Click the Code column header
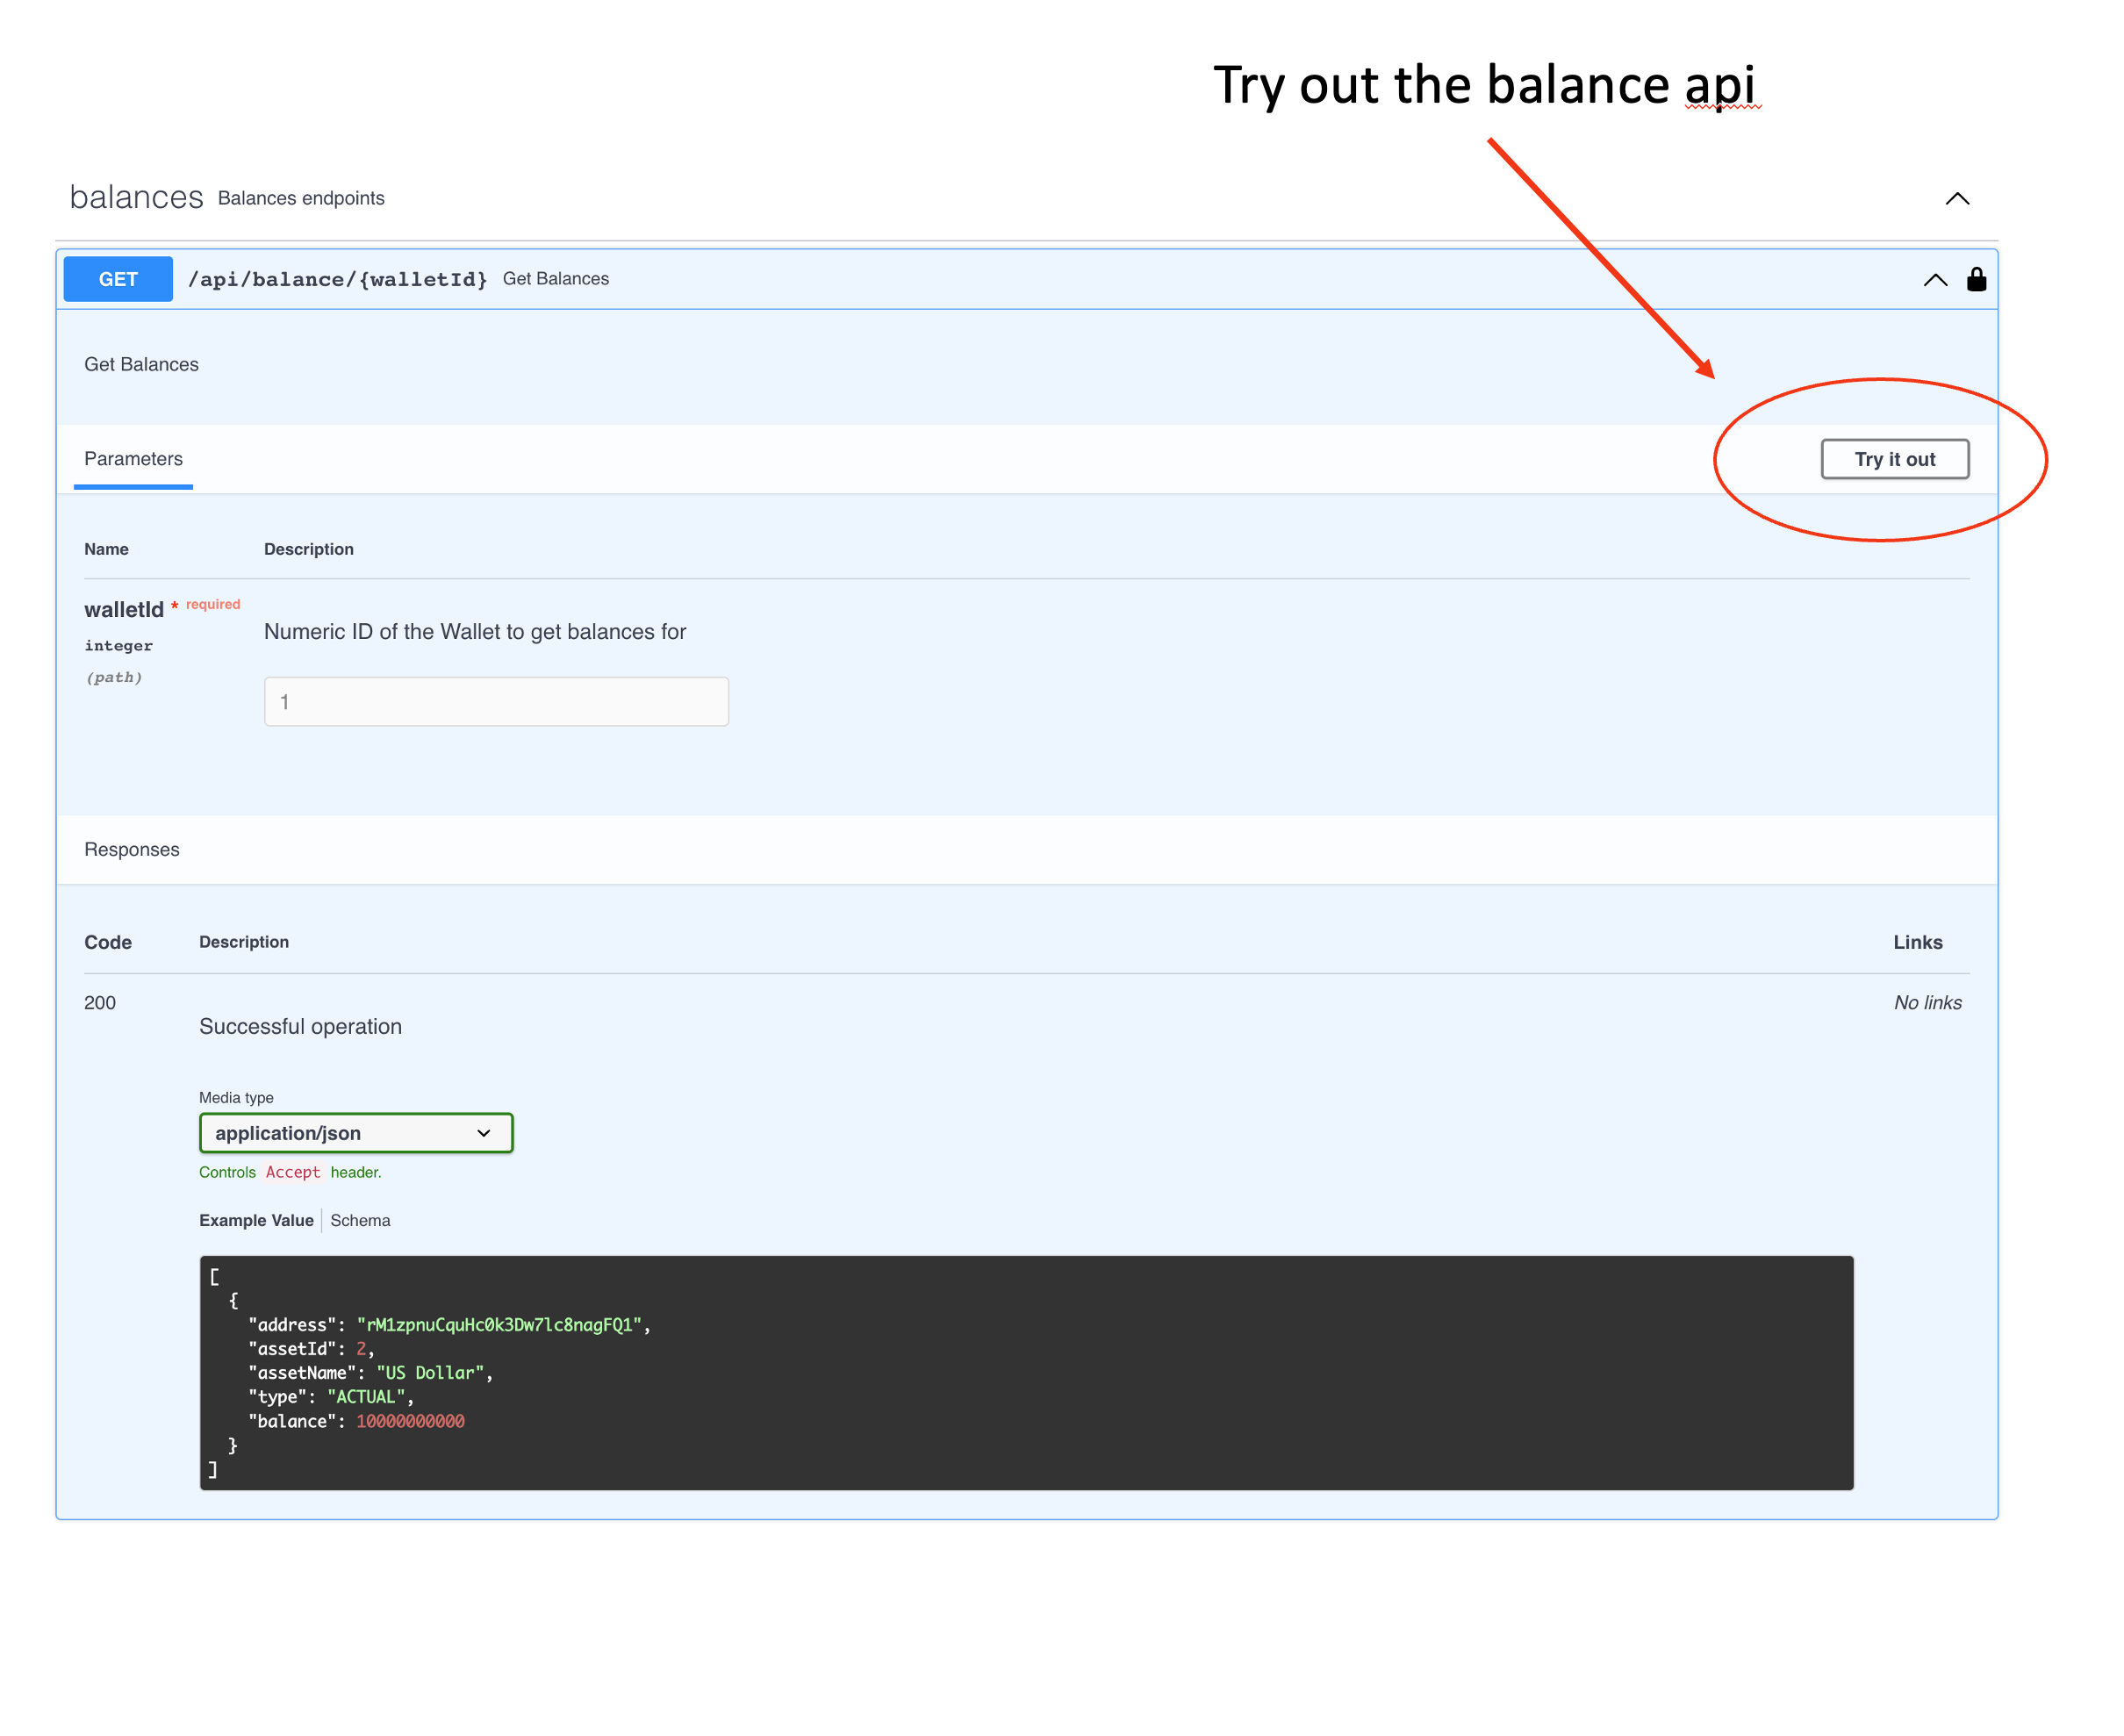The image size is (2124, 1736). [108, 942]
